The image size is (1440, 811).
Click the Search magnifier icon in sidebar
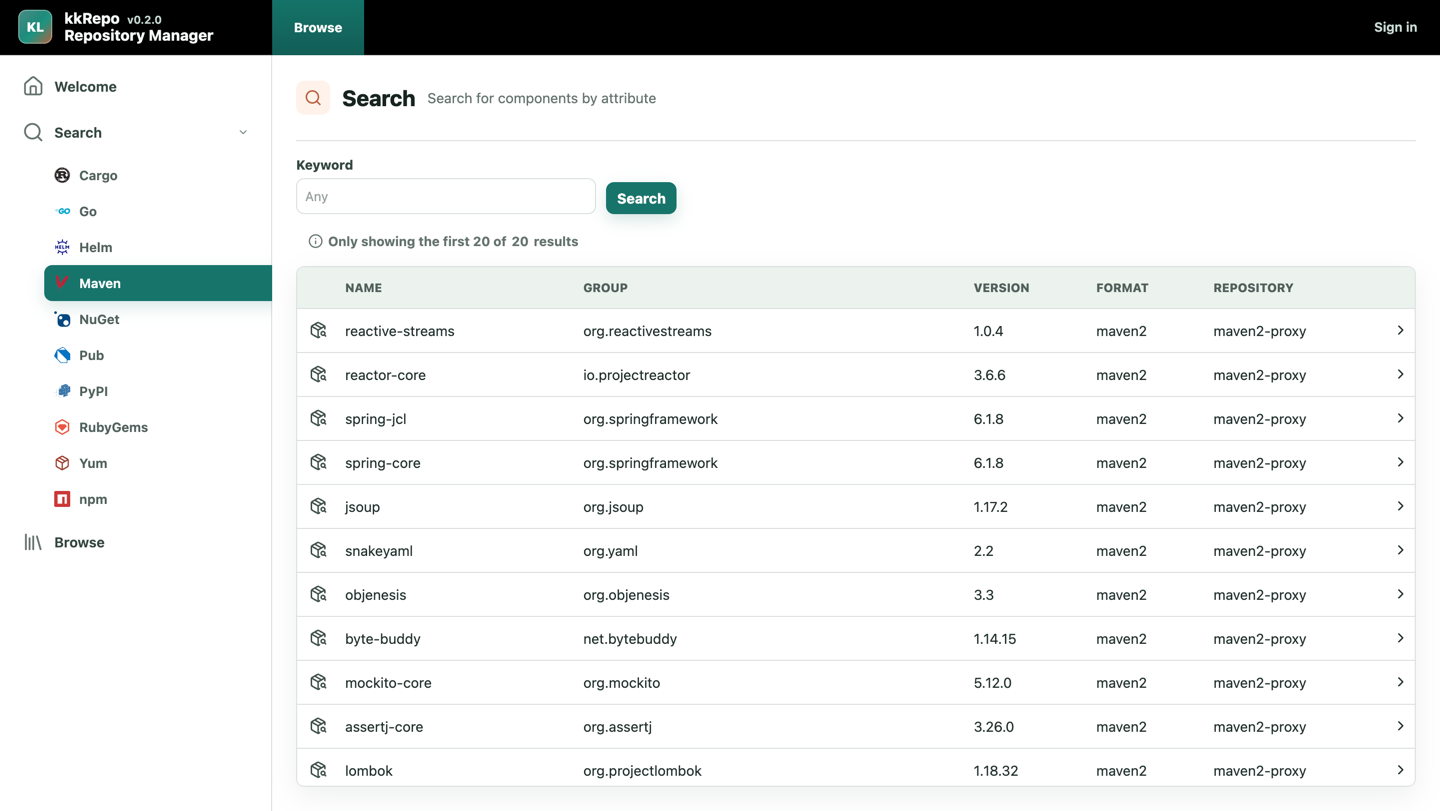click(33, 132)
